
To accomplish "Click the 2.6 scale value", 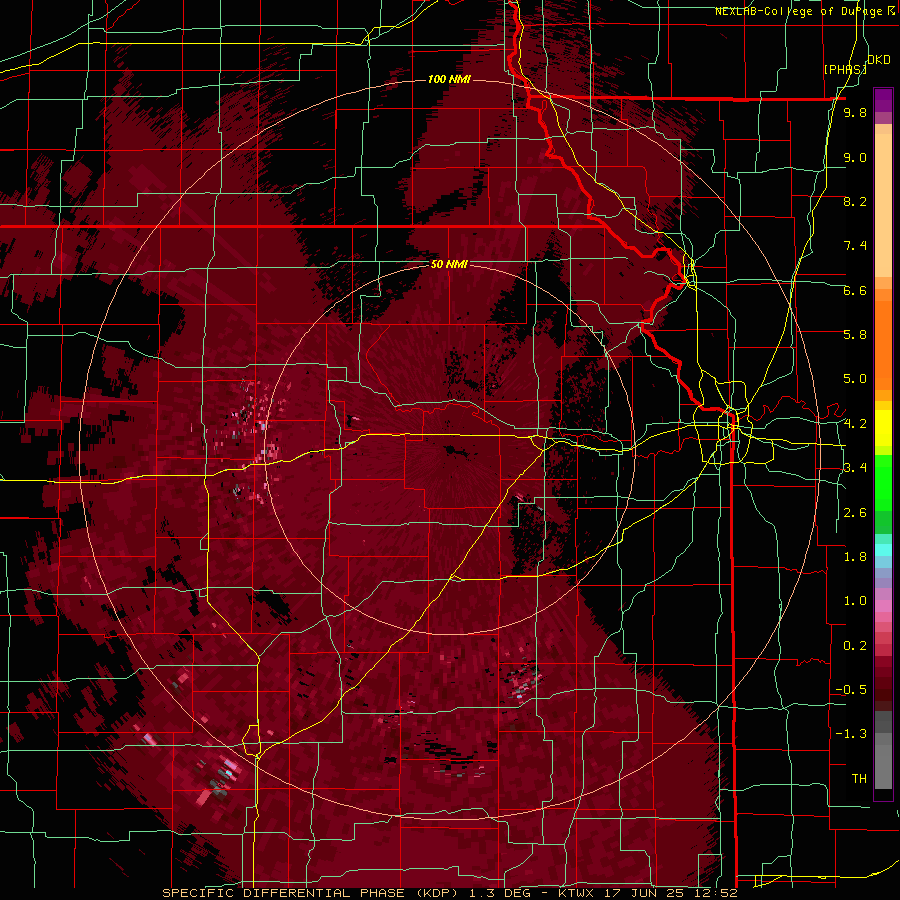I will tap(855, 513).
